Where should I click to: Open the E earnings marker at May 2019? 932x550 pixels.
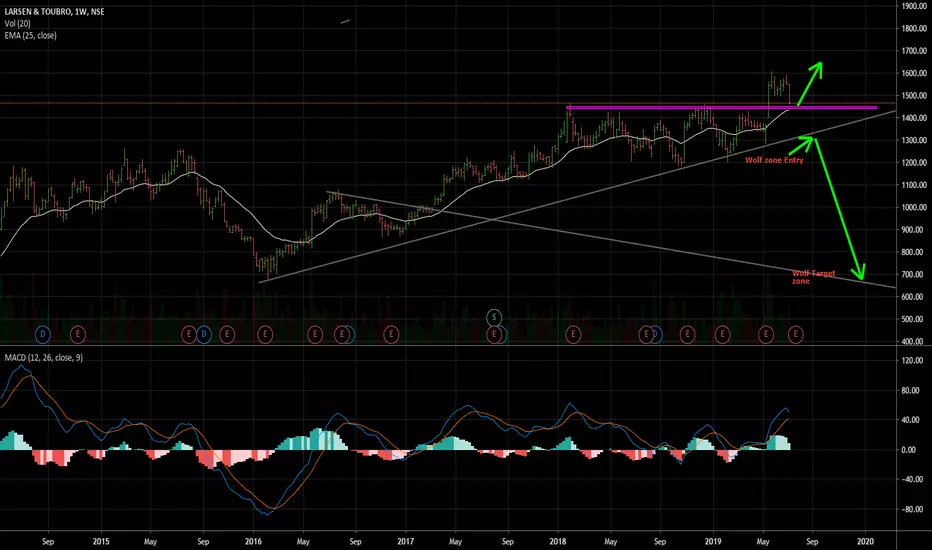pos(766,334)
